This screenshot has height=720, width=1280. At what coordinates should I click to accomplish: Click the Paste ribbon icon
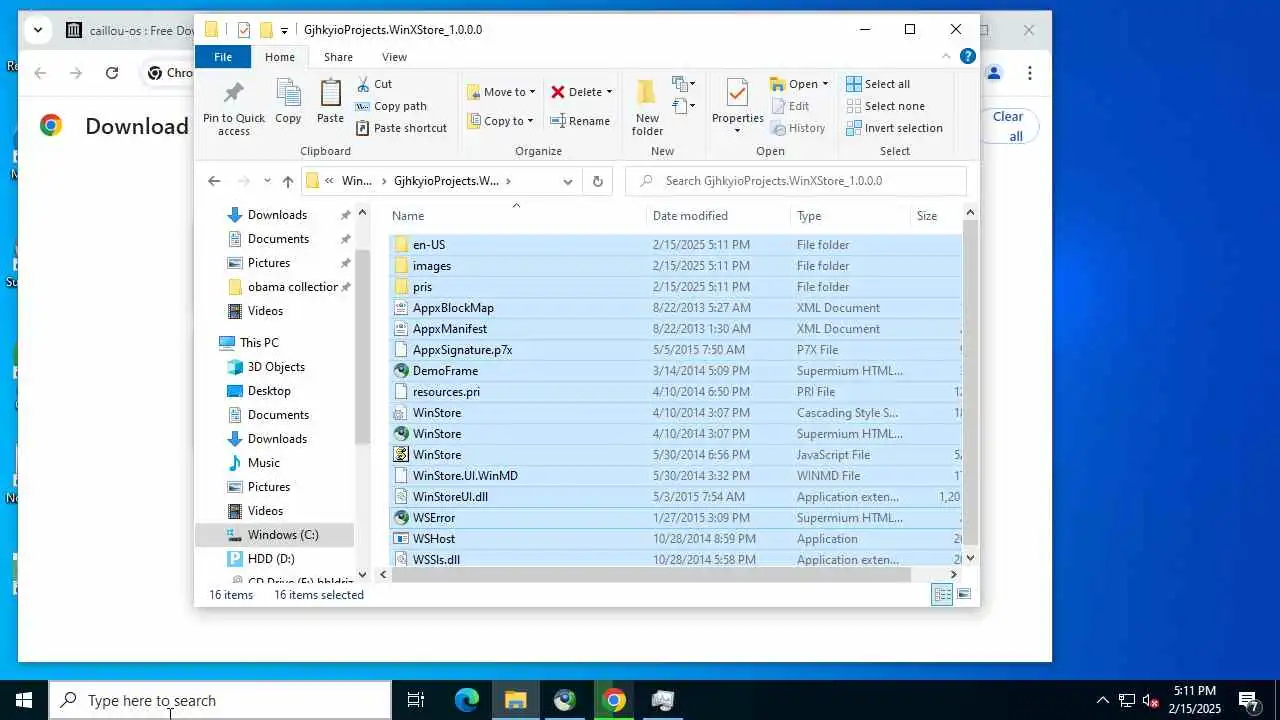[x=330, y=101]
